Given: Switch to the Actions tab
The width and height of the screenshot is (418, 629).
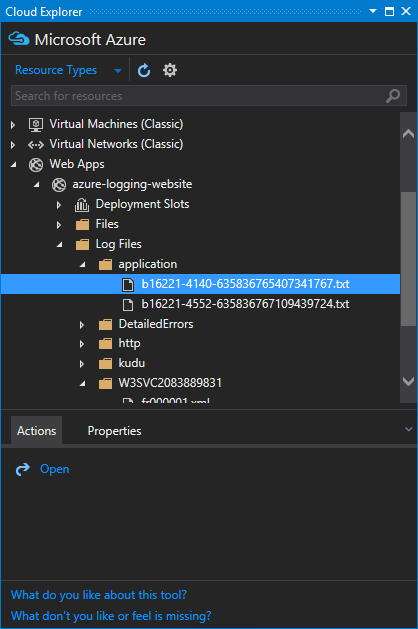Looking at the screenshot, I should click(37, 430).
